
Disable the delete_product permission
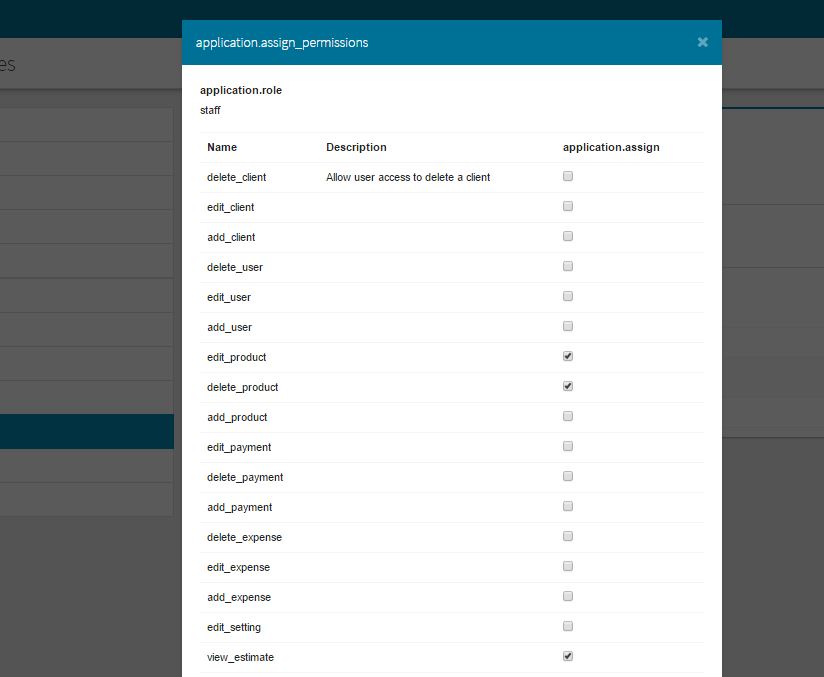568,386
